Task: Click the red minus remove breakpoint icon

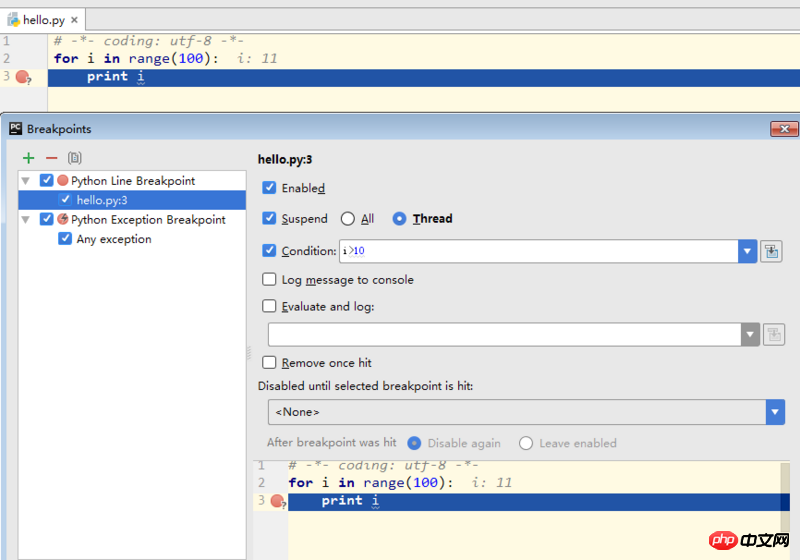Action: coord(52,158)
